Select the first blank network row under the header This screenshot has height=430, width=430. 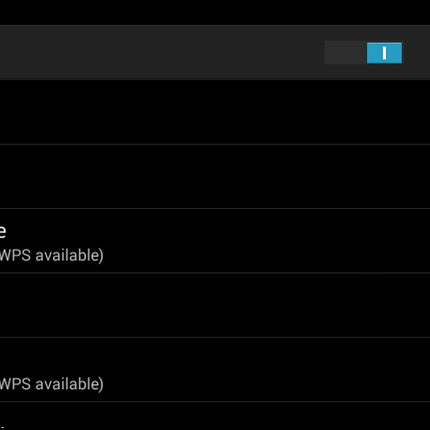(215, 112)
